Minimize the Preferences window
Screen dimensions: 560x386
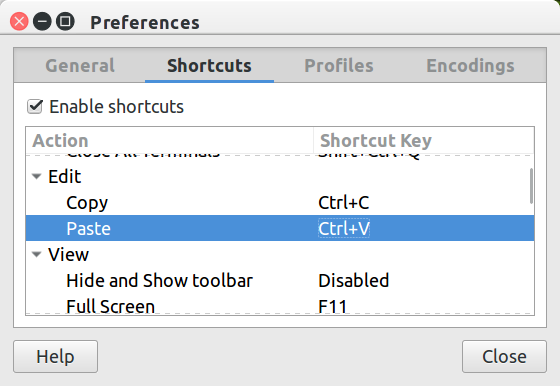click(x=42, y=21)
